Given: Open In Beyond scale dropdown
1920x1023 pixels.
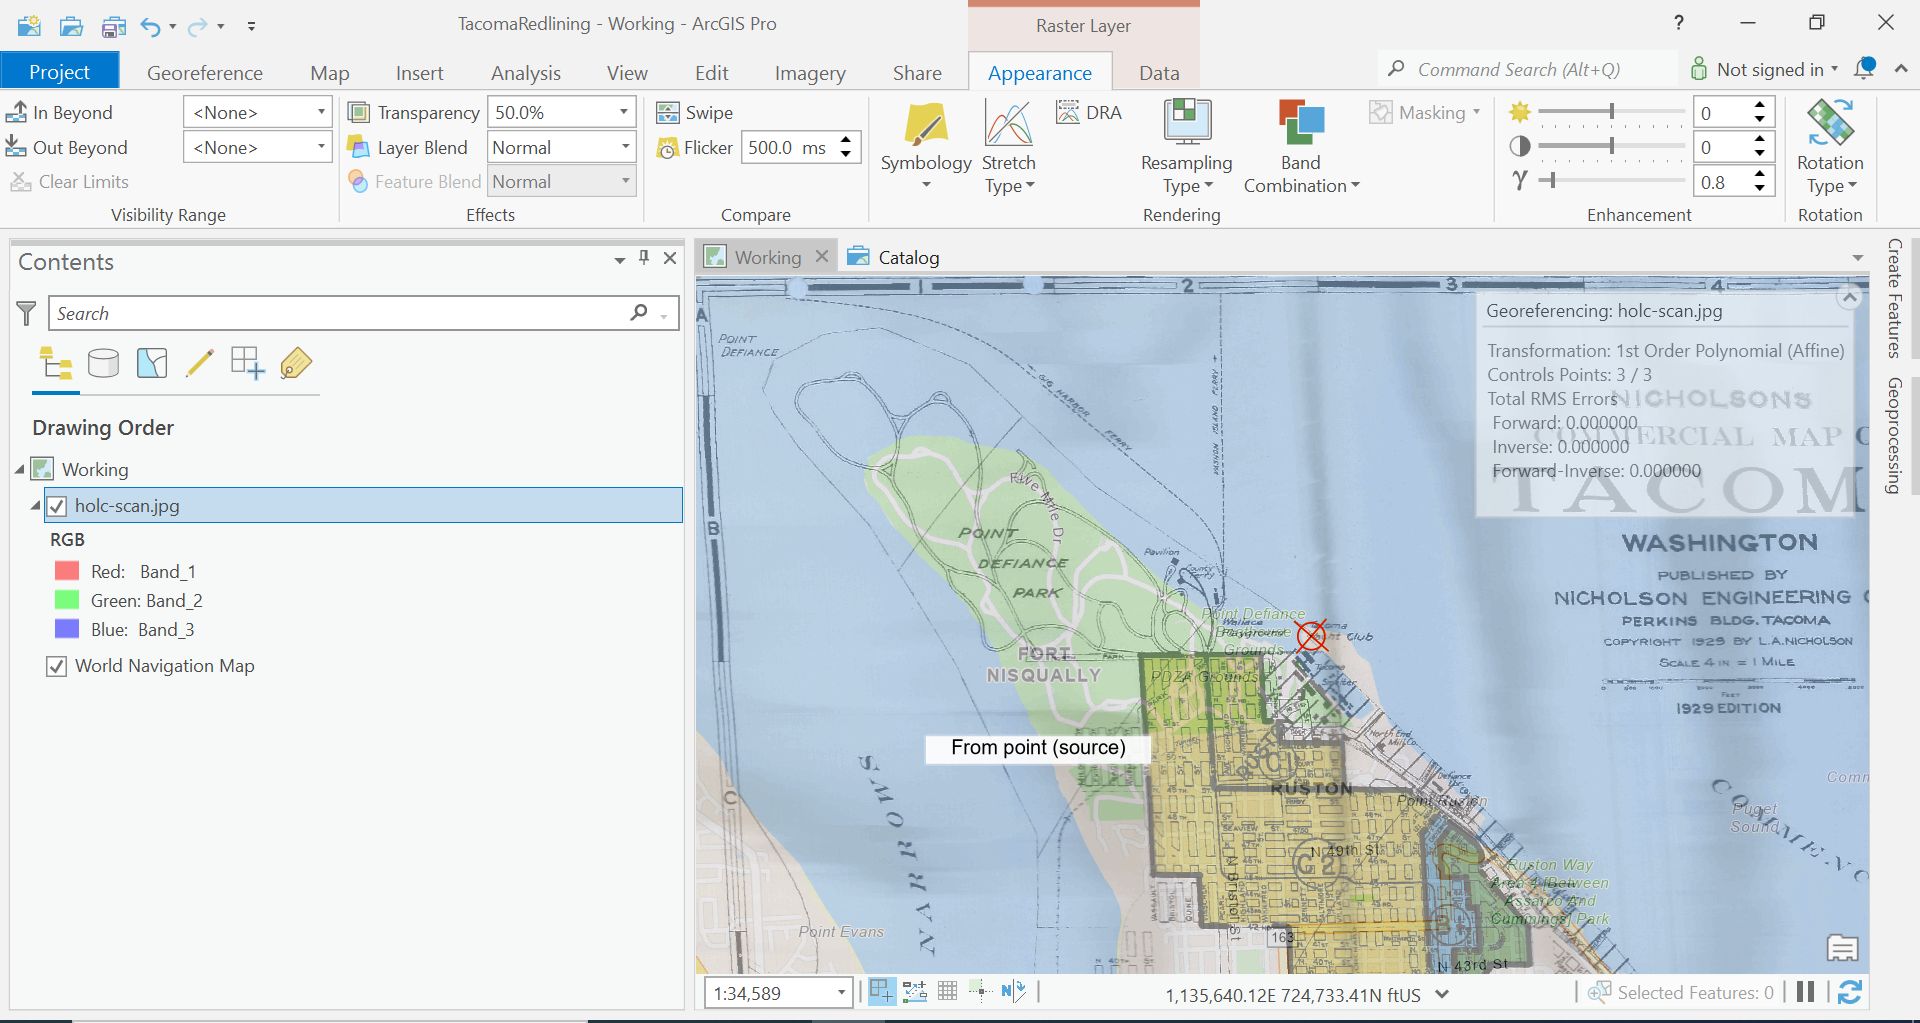Looking at the screenshot, I should (321, 112).
